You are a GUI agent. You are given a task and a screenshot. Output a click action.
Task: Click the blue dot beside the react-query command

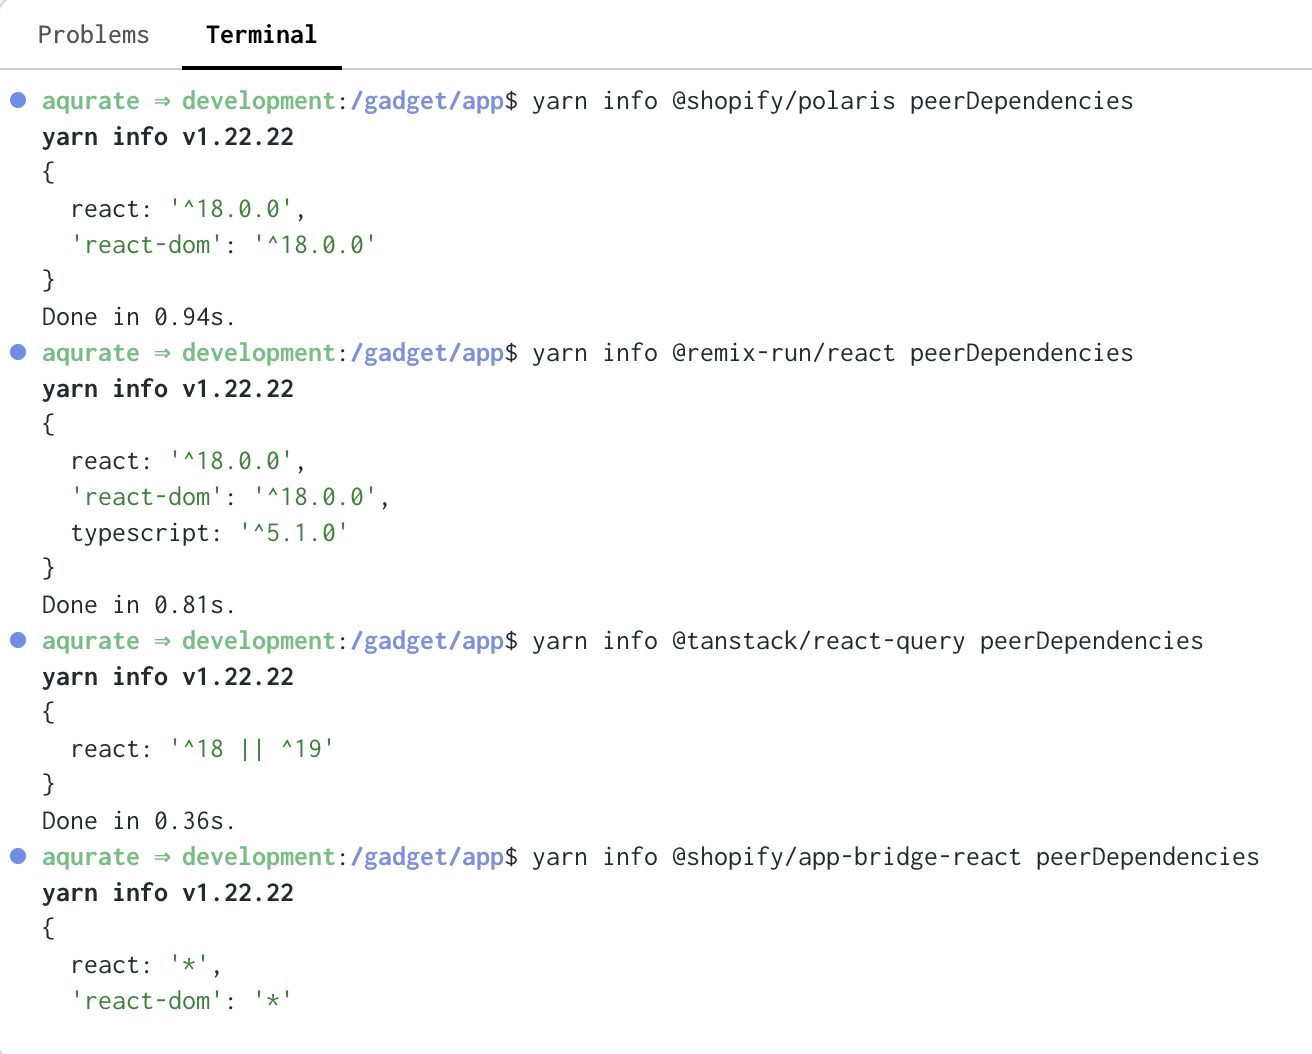point(18,640)
